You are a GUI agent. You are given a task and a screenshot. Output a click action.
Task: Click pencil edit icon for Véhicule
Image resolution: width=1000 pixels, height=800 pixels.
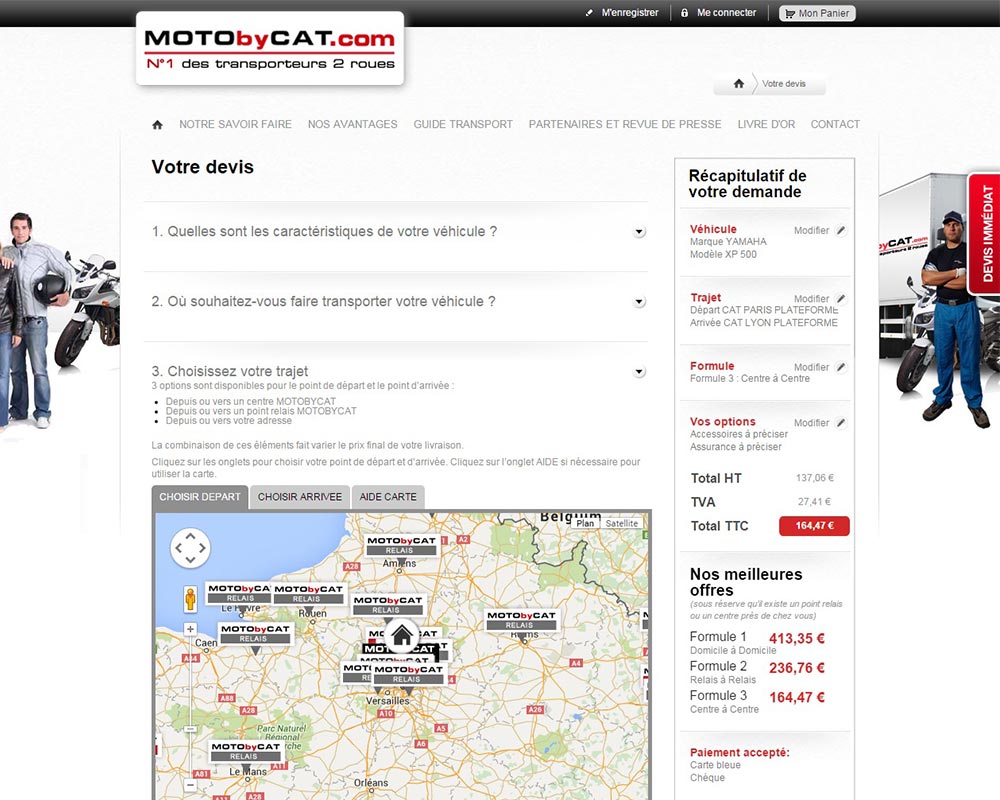click(x=841, y=230)
